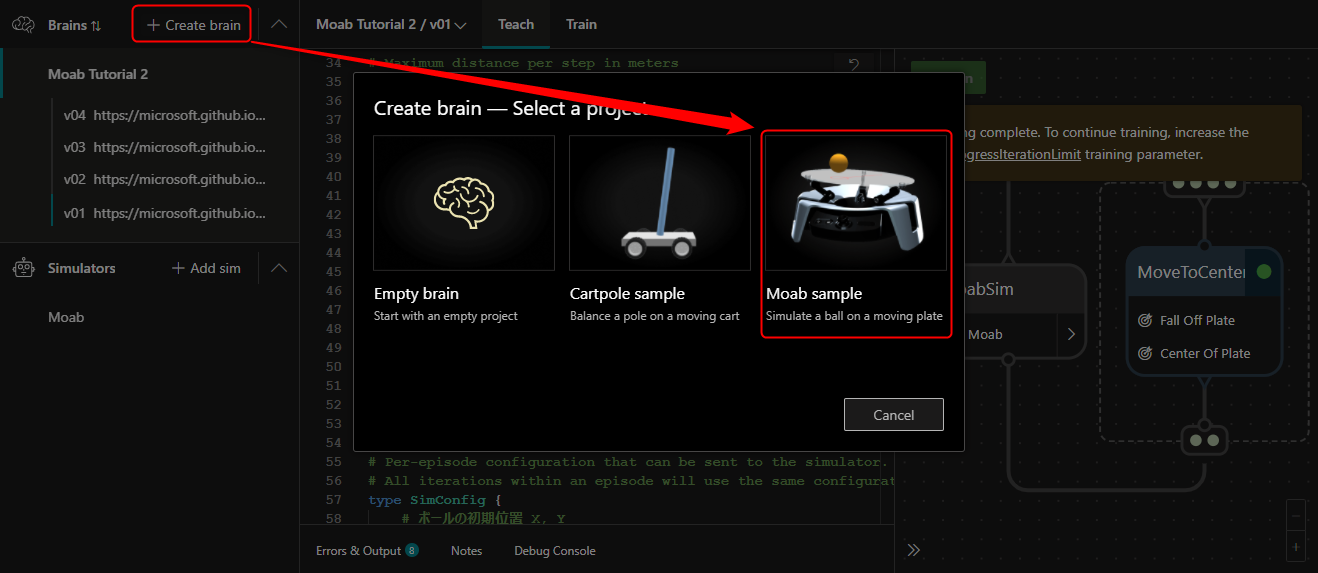
Task: Open Errors & Output panel tab
Action: coord(367,551)
